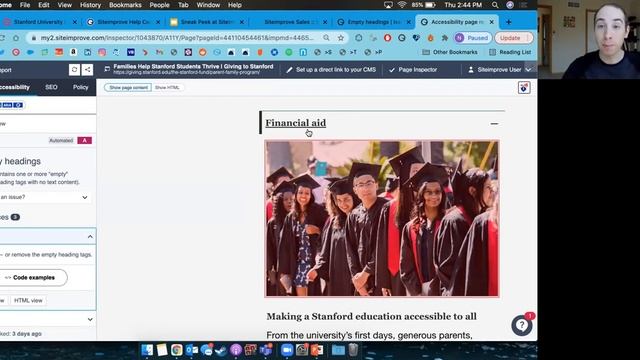Image resolution: width=640 pixels, height=360 pixels.
Task: Open Microsoft Teams from the Dock
Action: coord(266,350)
